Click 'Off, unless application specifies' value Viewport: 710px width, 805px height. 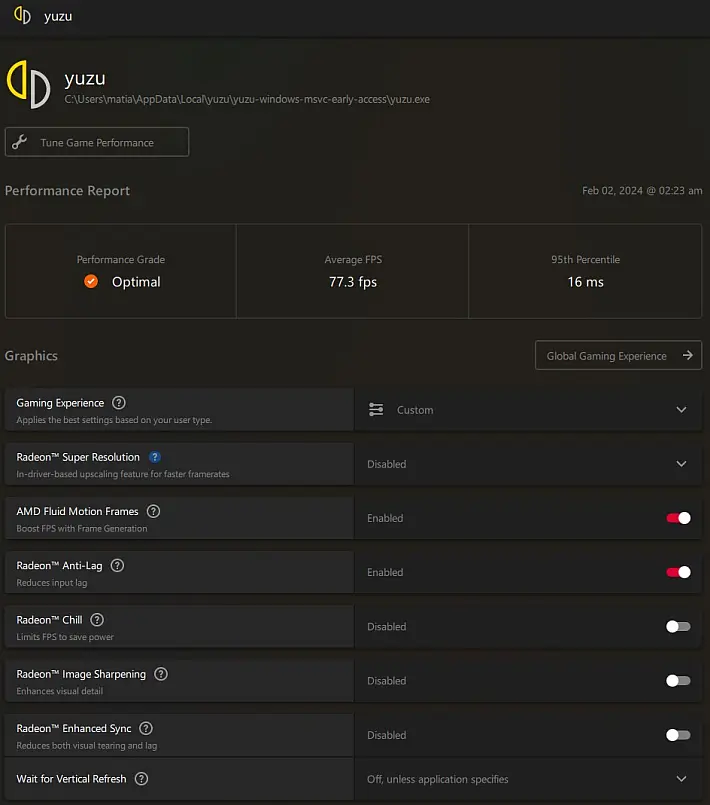437,779
